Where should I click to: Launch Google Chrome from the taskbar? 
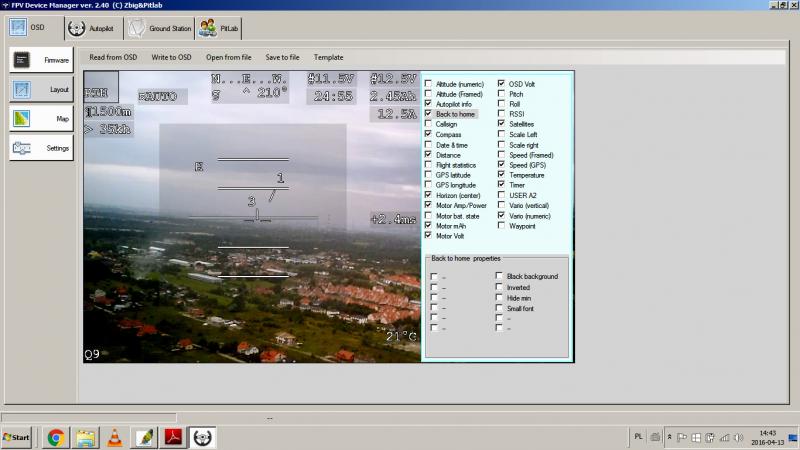[56, 437]
